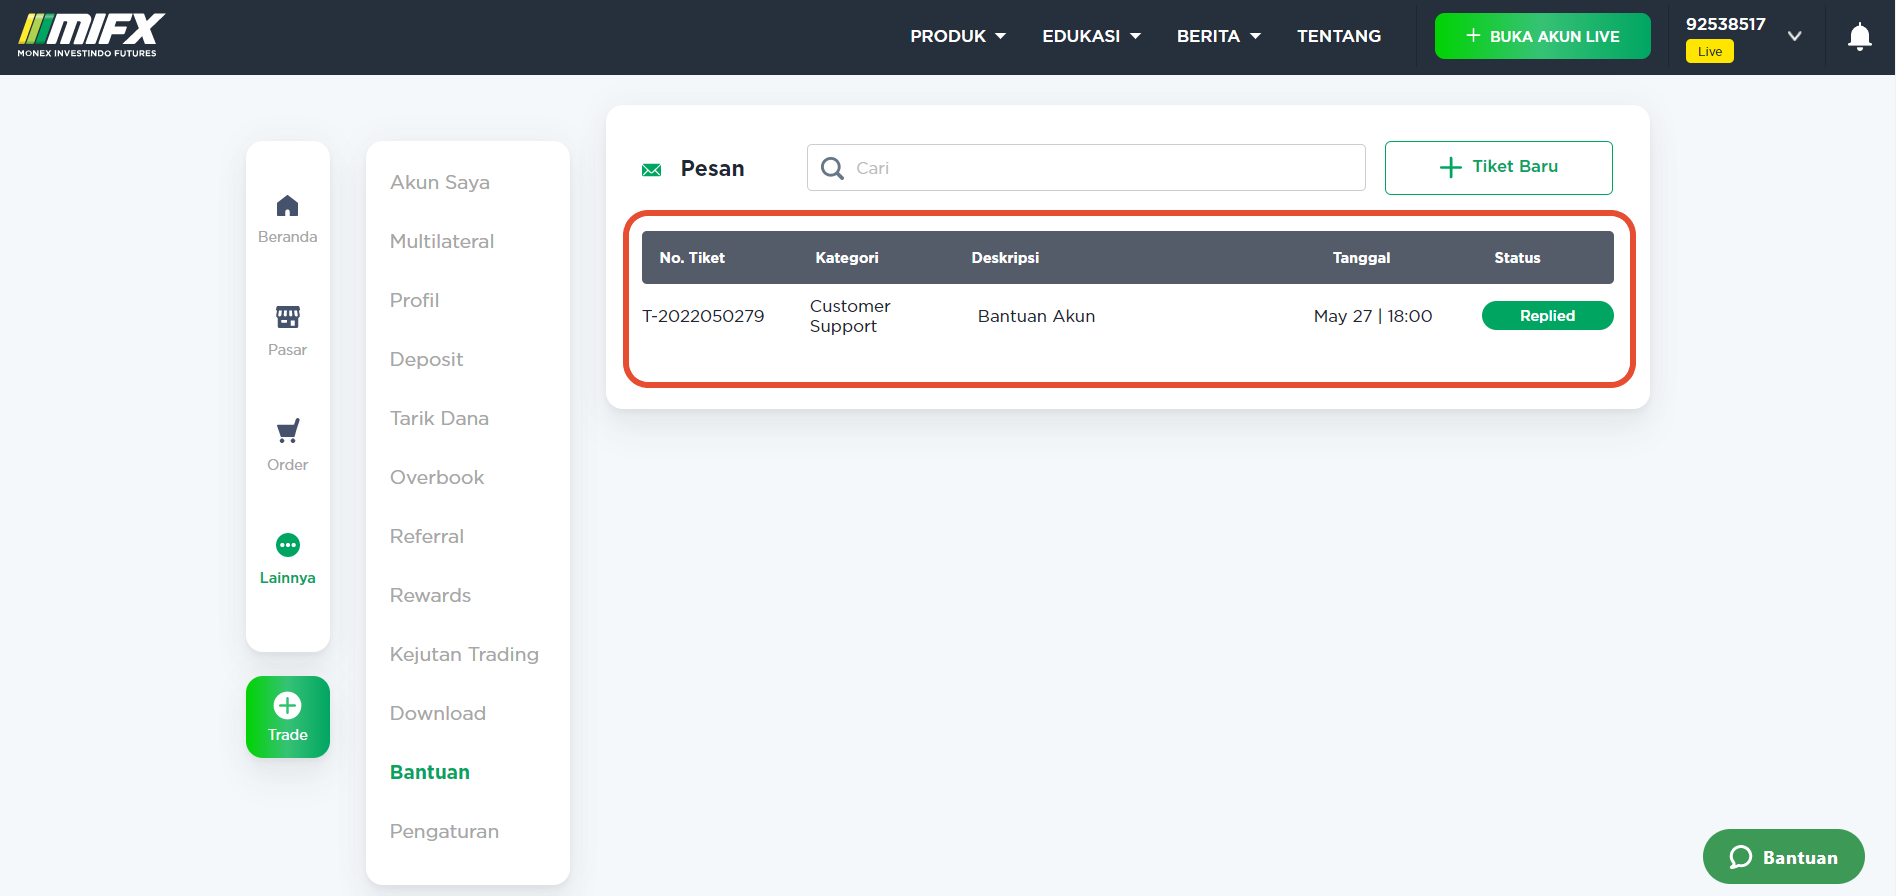The image size is (1896, 896).
Task: Select Deposit in the side menu
Action: click(x=426, y=359)
